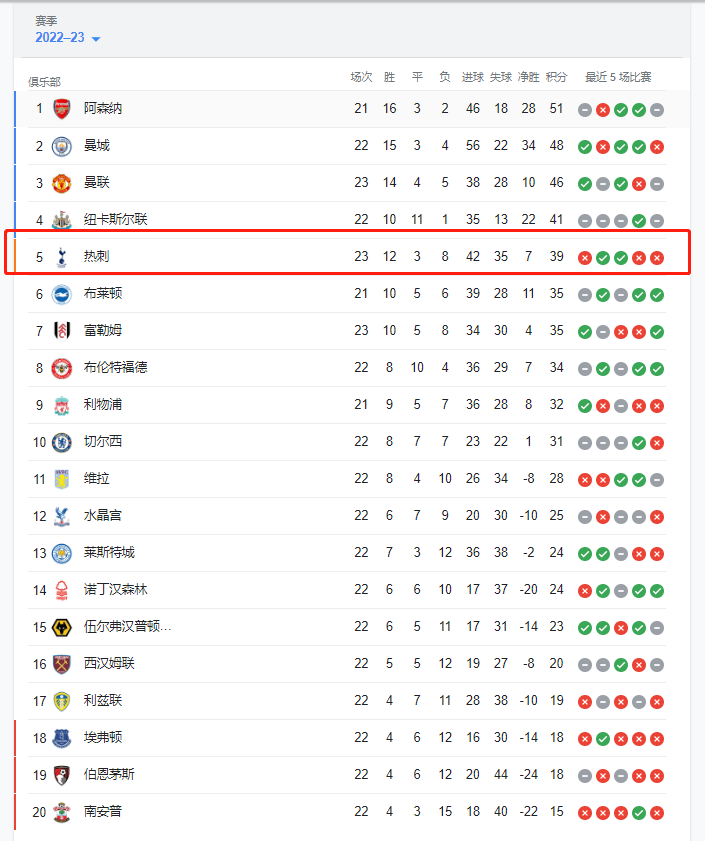Click 南安普顿's last recent-match result icon
This screenshot has width=705, height=841.
click(657, 813)
